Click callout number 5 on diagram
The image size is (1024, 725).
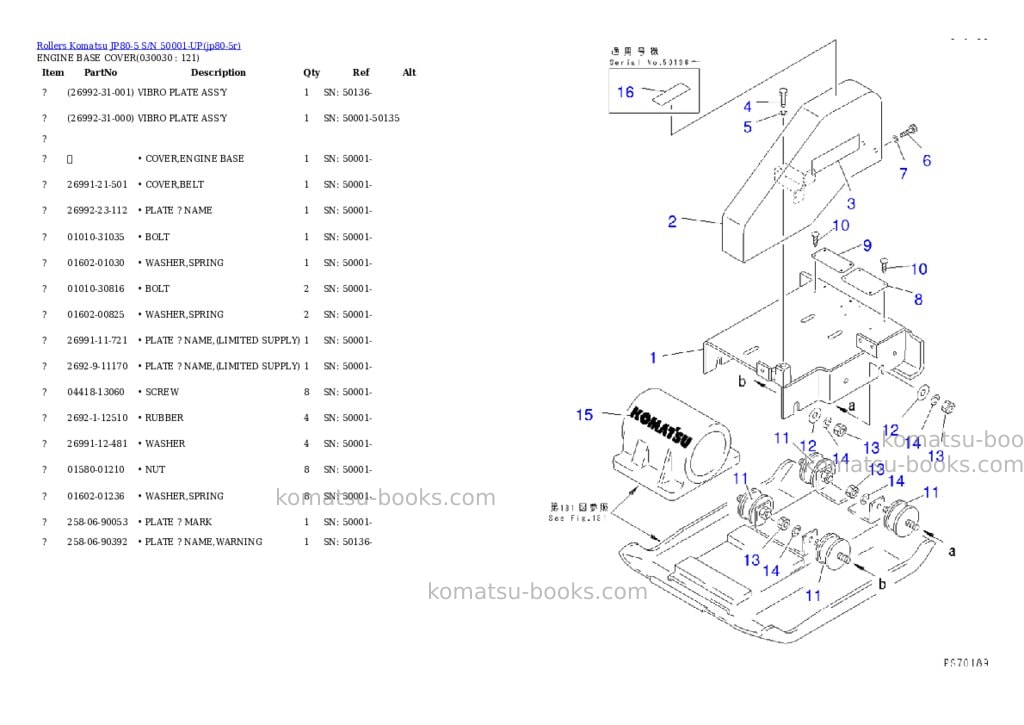tap(748, 127)
